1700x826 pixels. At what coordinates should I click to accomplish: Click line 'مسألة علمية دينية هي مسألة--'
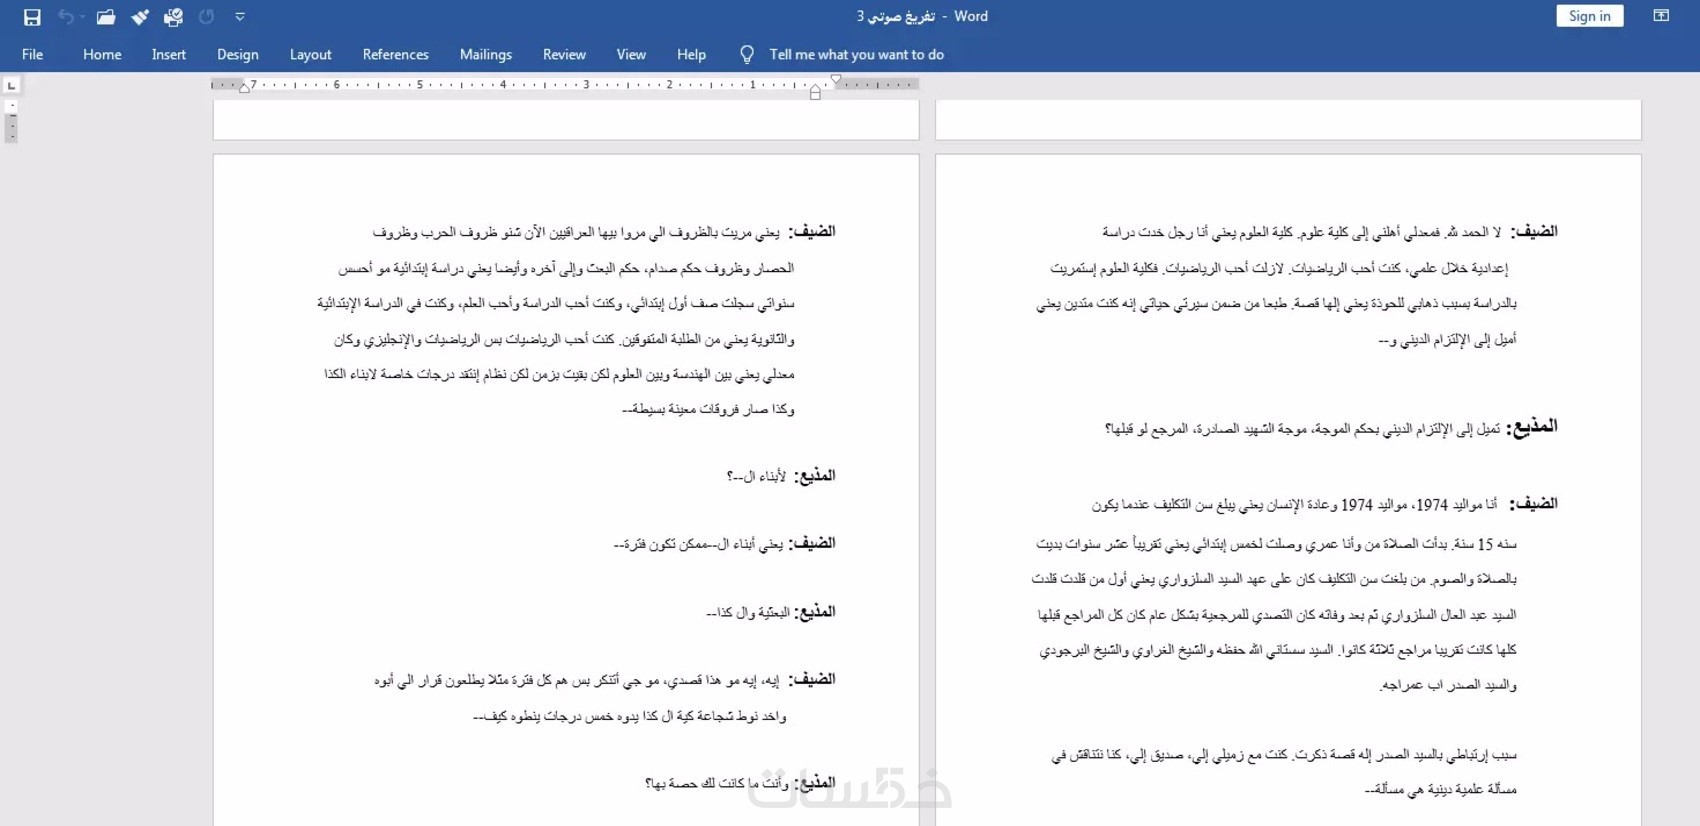click(1440, 789)
